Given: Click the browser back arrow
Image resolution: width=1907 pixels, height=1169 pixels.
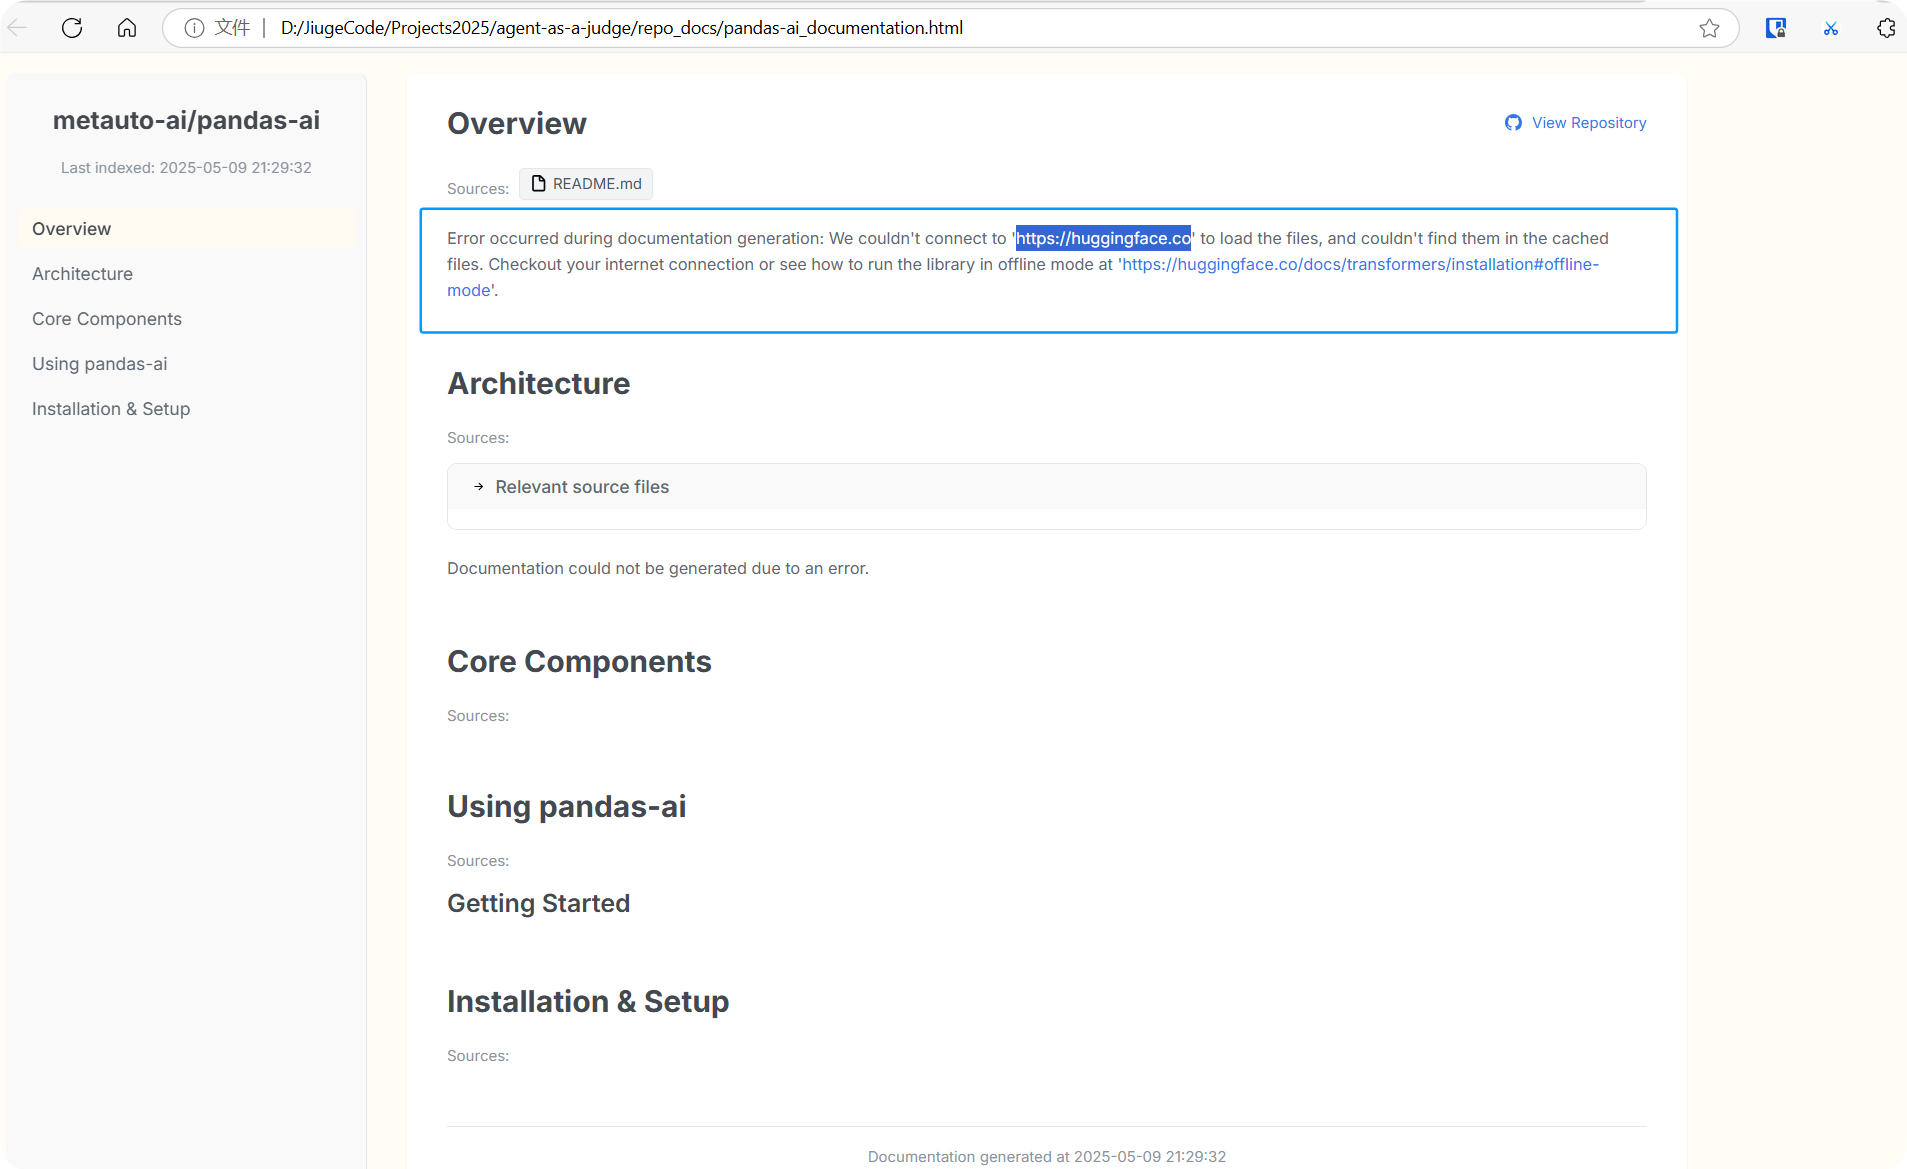Looking at the screenshot, I should (x=17, y=27).
